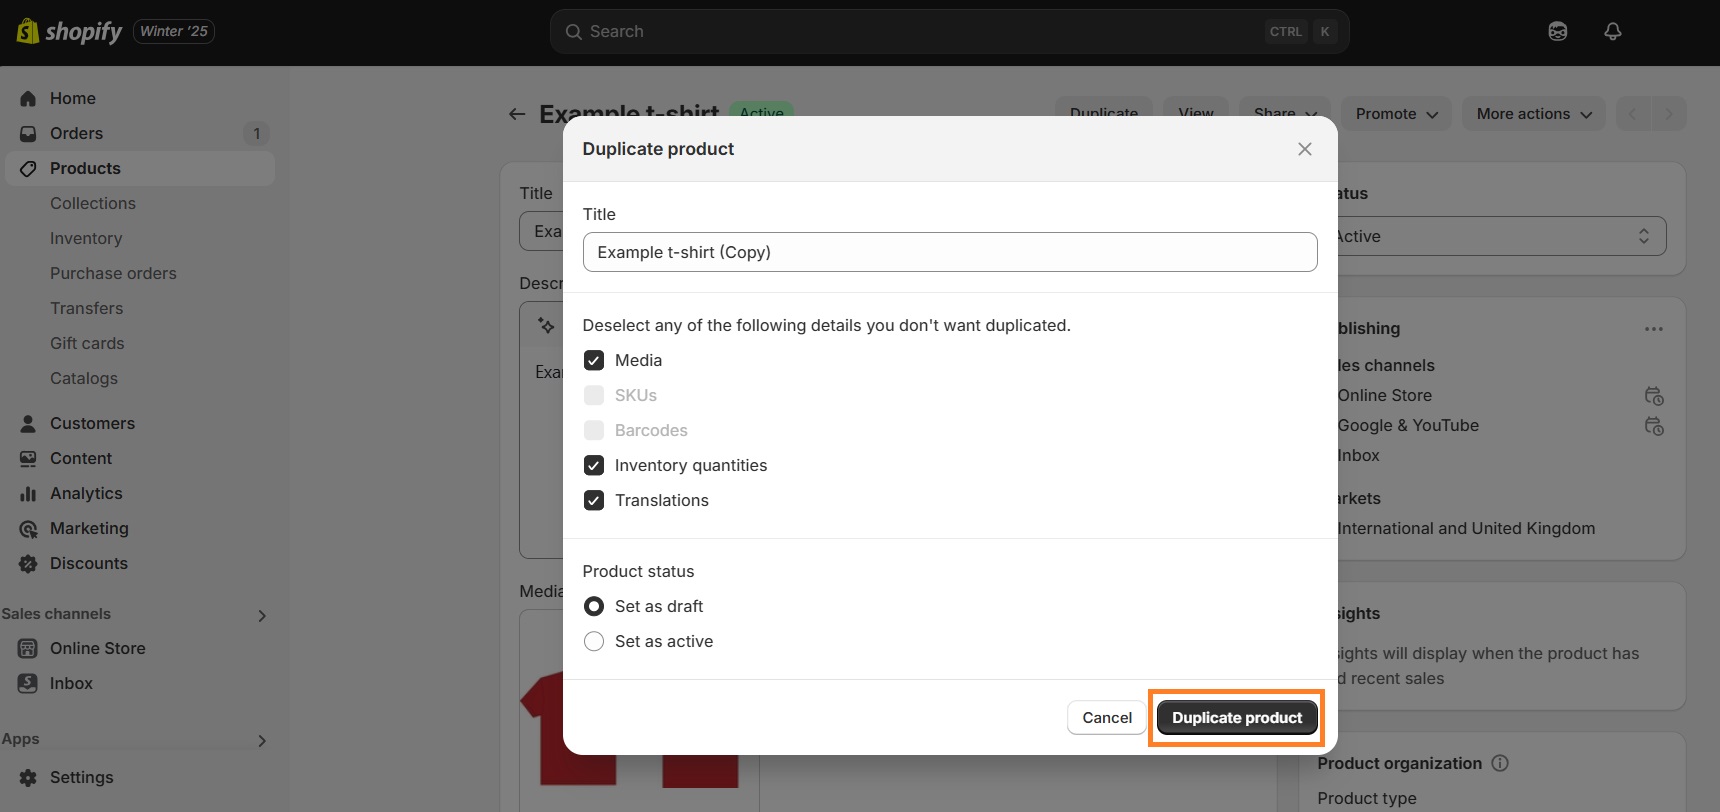The width and height of the screenshot is (1720, 812).
Task: Toggle the Barcodes checkbox
Action: click(594, 430)
